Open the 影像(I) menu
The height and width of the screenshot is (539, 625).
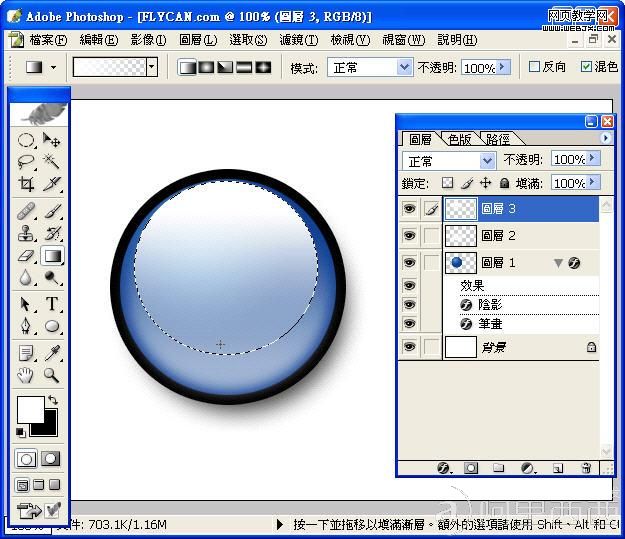pyautogui.click(x=148, y=40)
